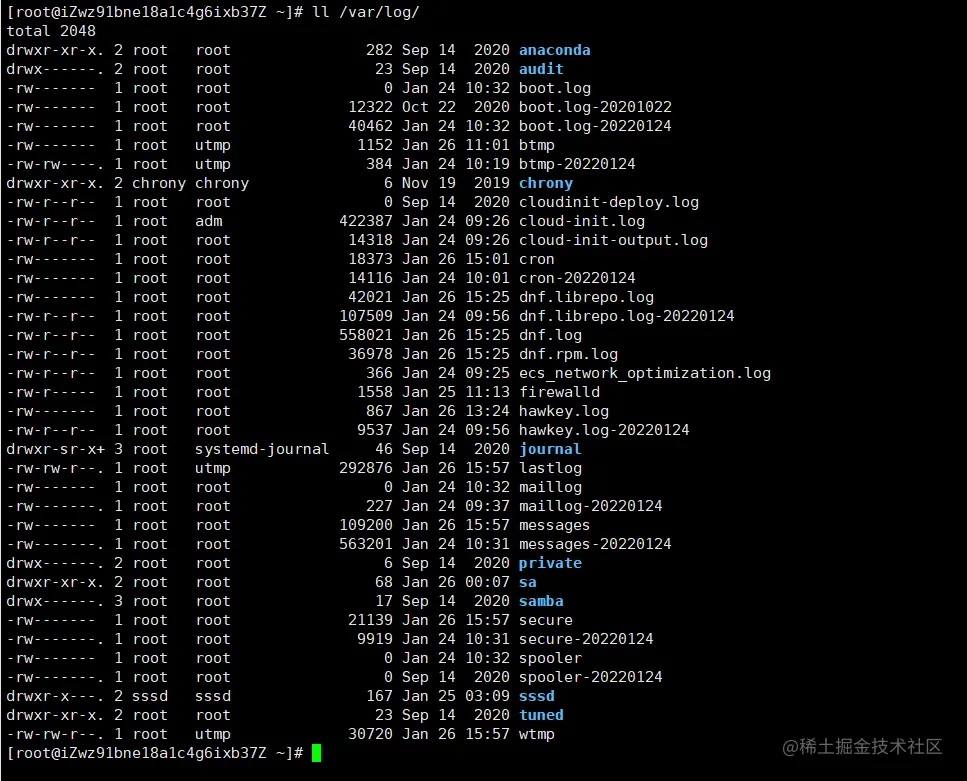Viewport: 967px width, 781px height.
Task: Select dnf.librepo.log file name
Action: [586, 297]
